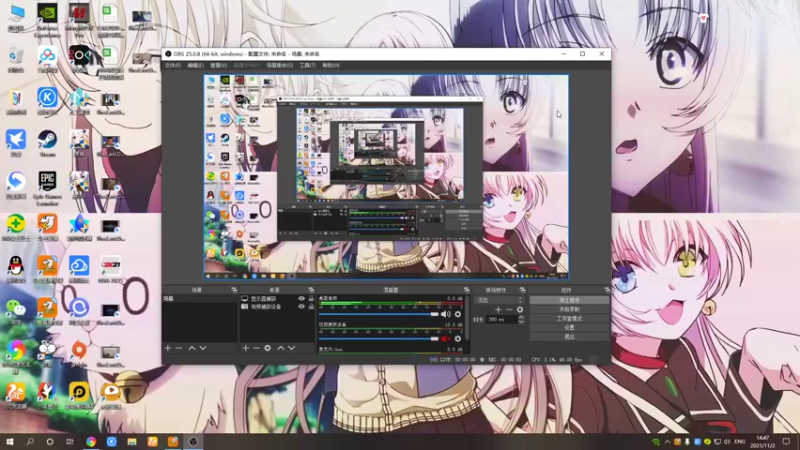Open File Explorer from the taskbar
Image resolution: width=800 pixels, height=450 pixels.
point(132,441)
